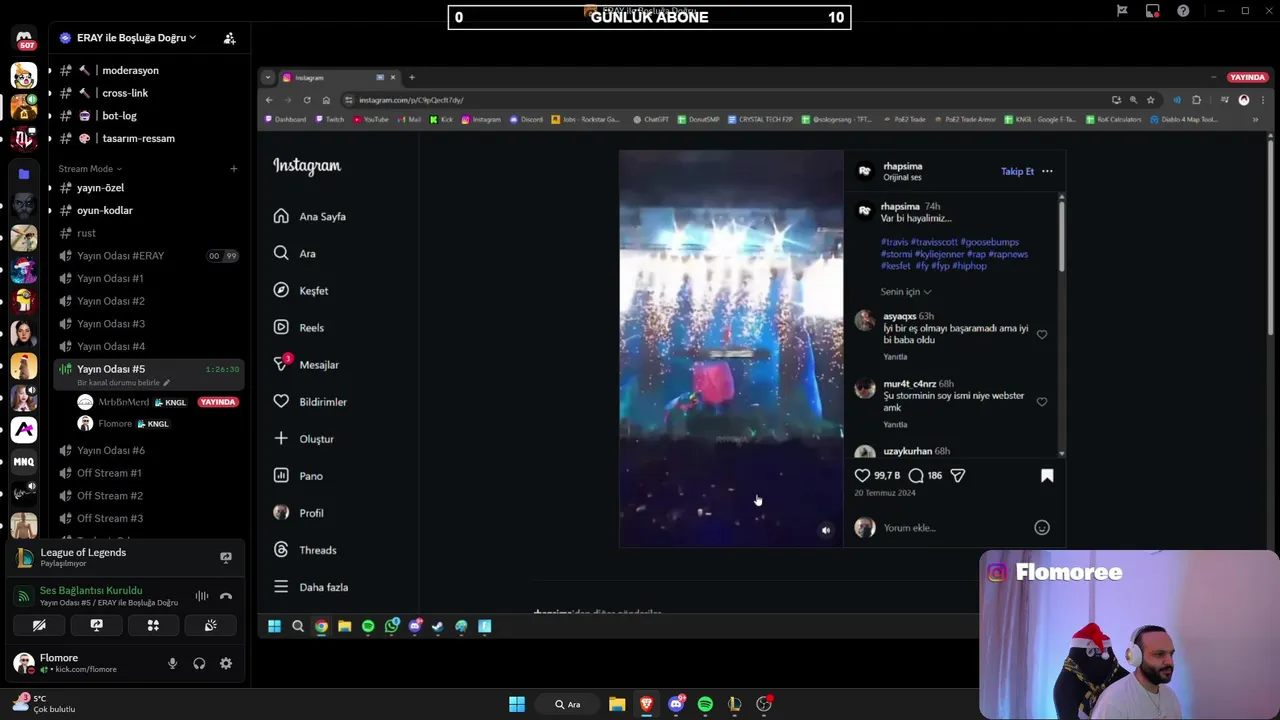Open Spotify from the bottom taskbar

coord(705,704)
